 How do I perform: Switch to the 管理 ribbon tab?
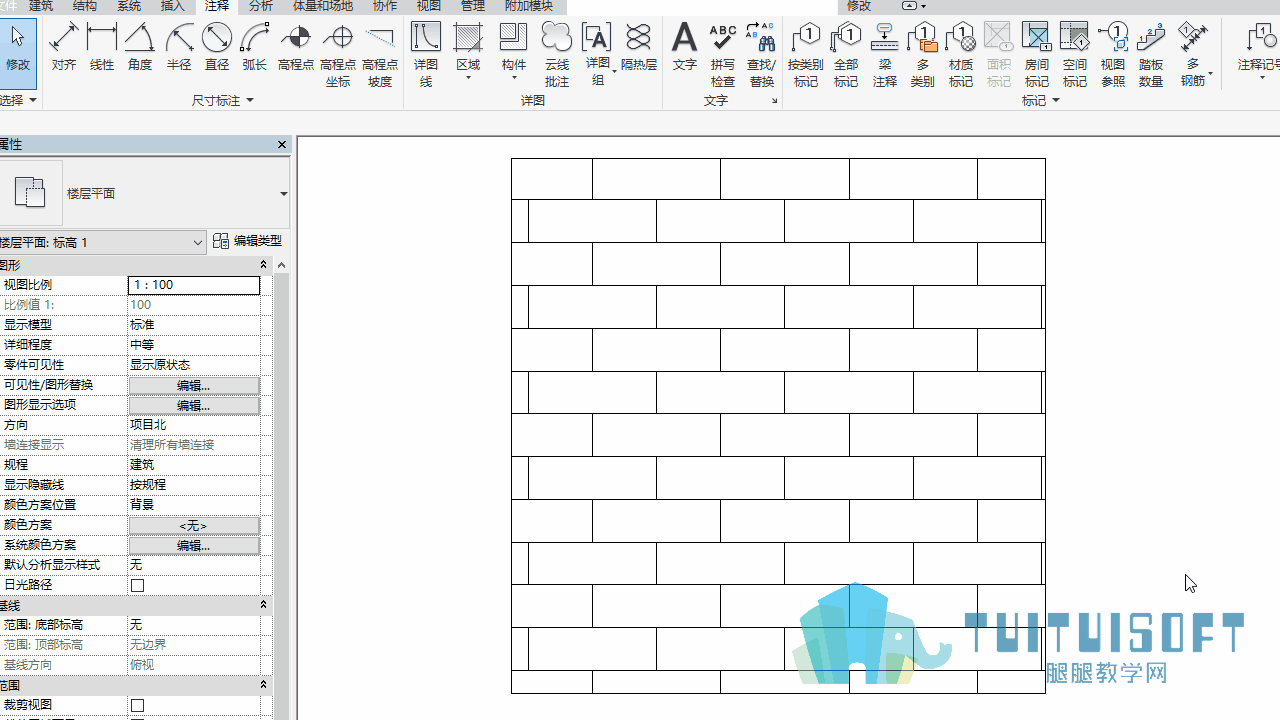coord(473,6)
